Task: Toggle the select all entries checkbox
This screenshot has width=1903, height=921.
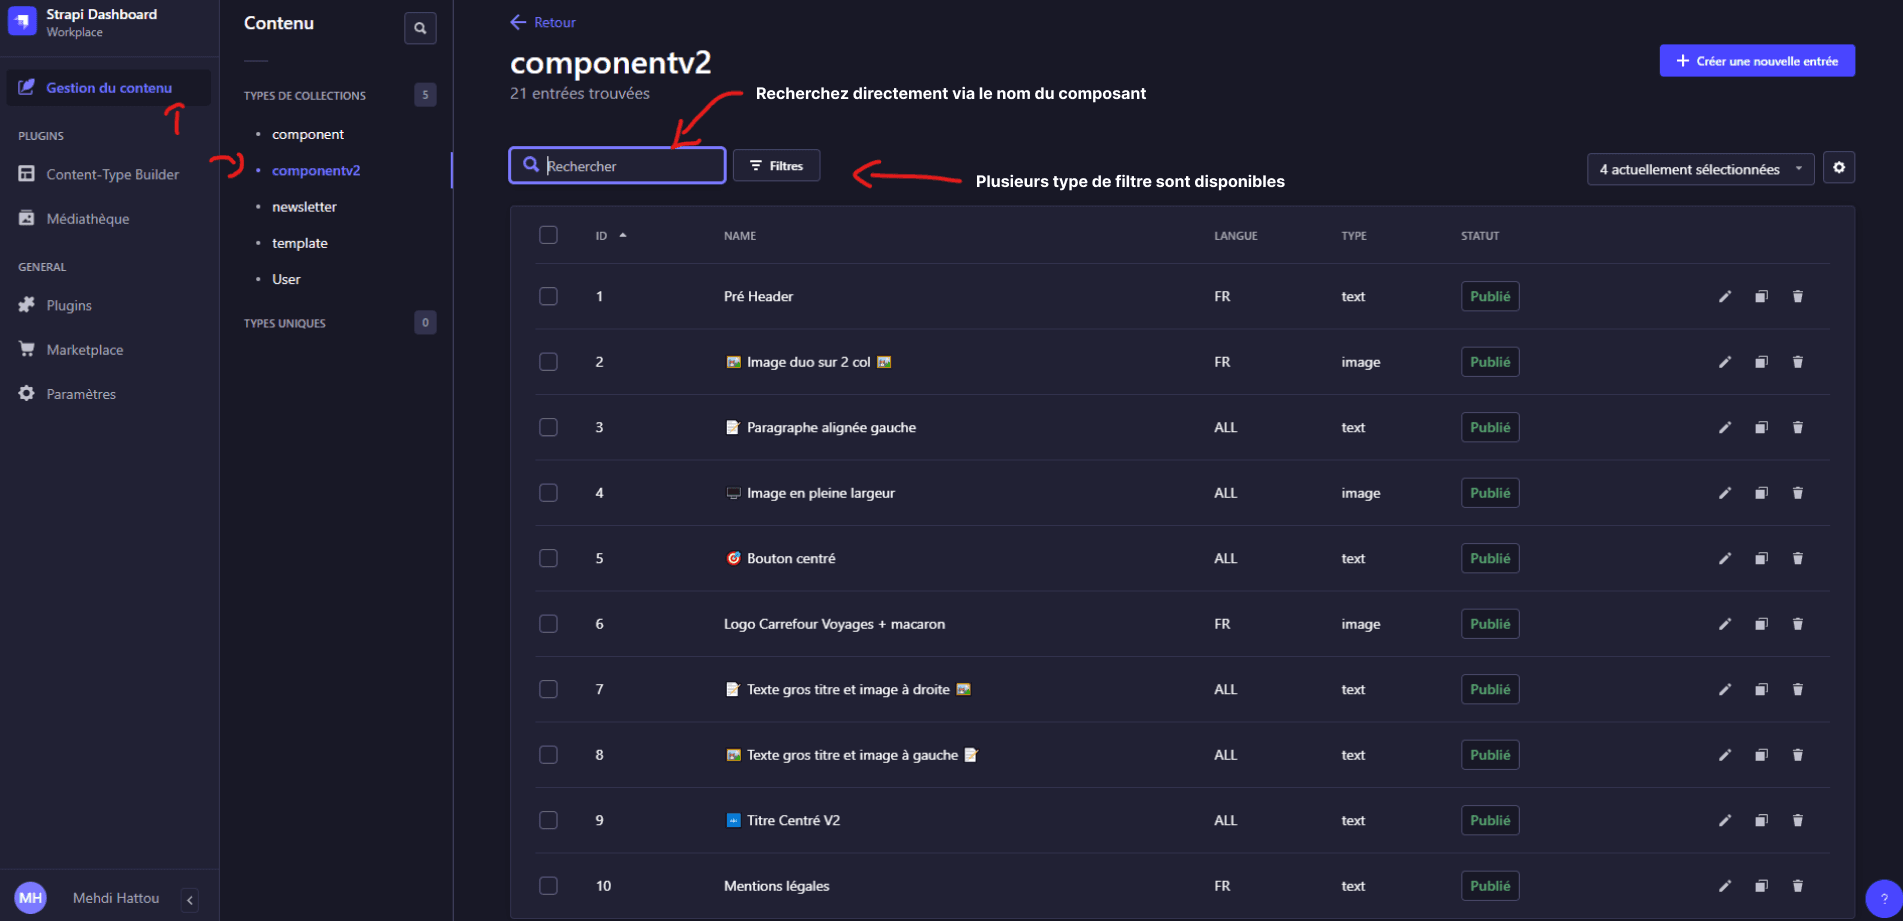Action: click(548, 235)
